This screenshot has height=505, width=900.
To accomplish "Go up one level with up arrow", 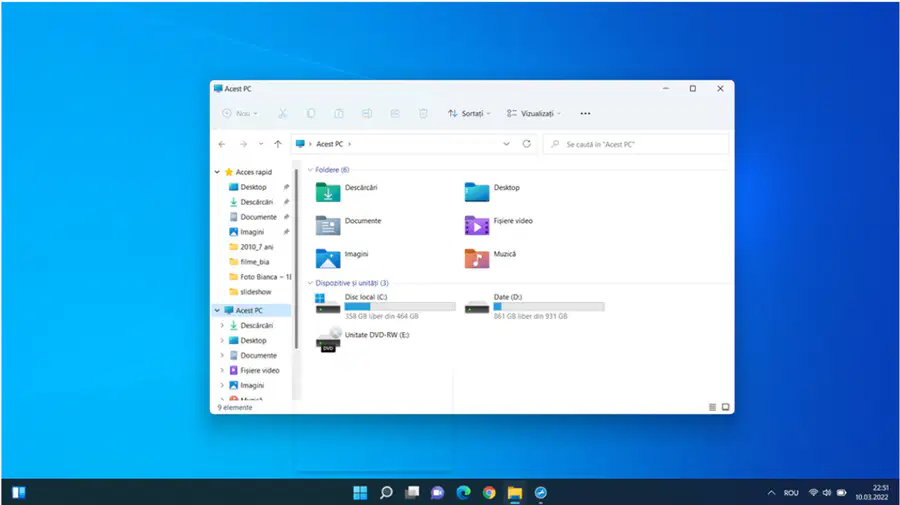I will [x=278, y=144].
